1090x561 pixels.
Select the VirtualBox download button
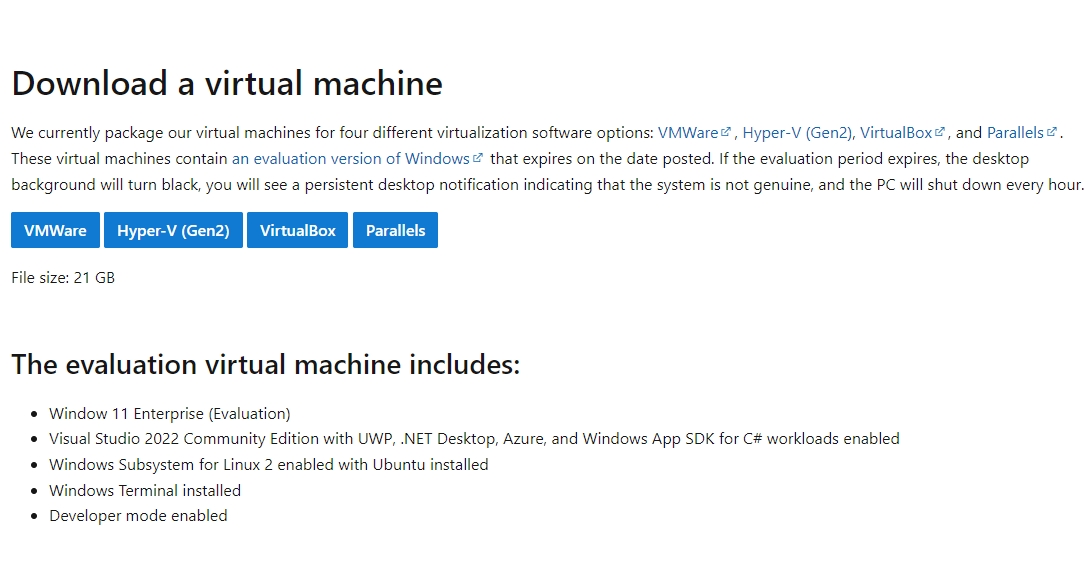tap(298, 230)
